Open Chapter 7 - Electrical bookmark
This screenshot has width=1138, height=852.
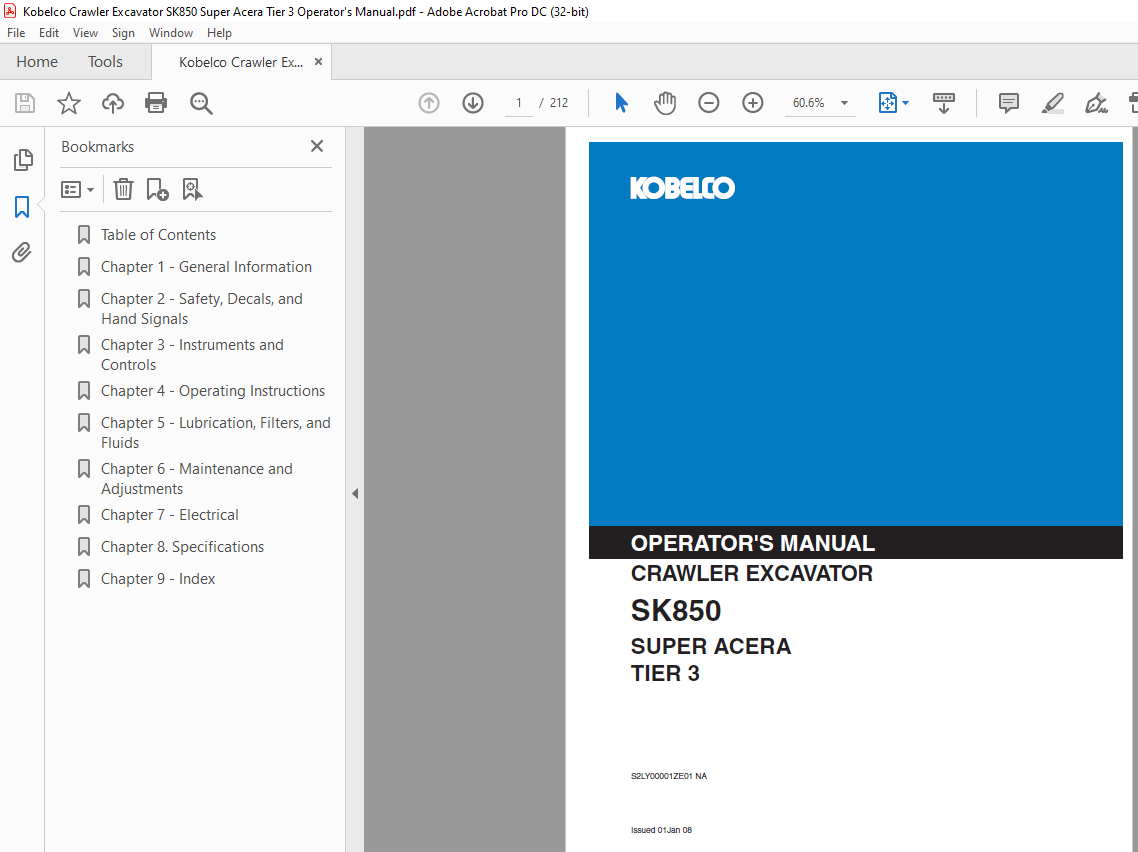[169, 515]
